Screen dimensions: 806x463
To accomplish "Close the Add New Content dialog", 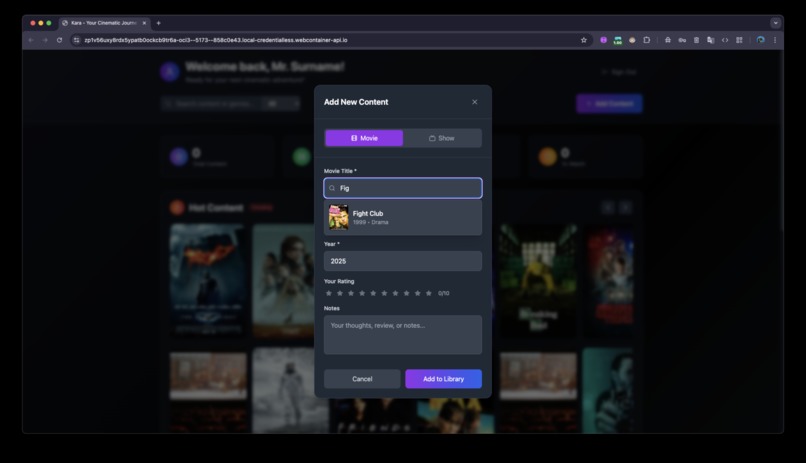I will coord(474,102).
